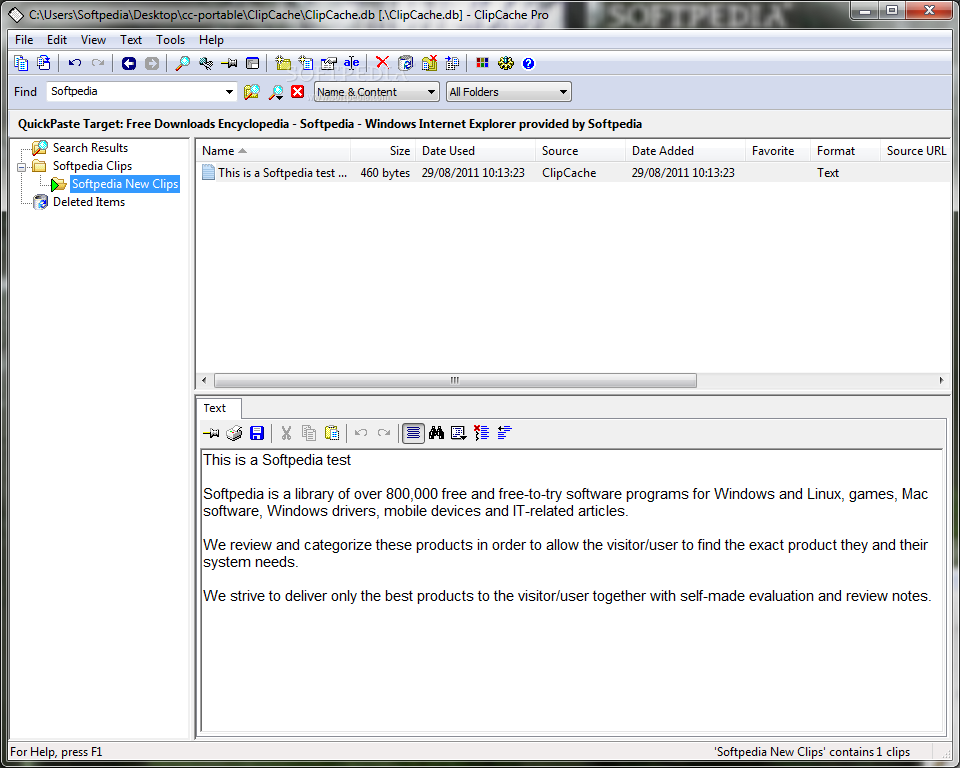Select the Softpedia Clips folder
The height and width of the screenshot is (768, 960).
coord(92,166)
